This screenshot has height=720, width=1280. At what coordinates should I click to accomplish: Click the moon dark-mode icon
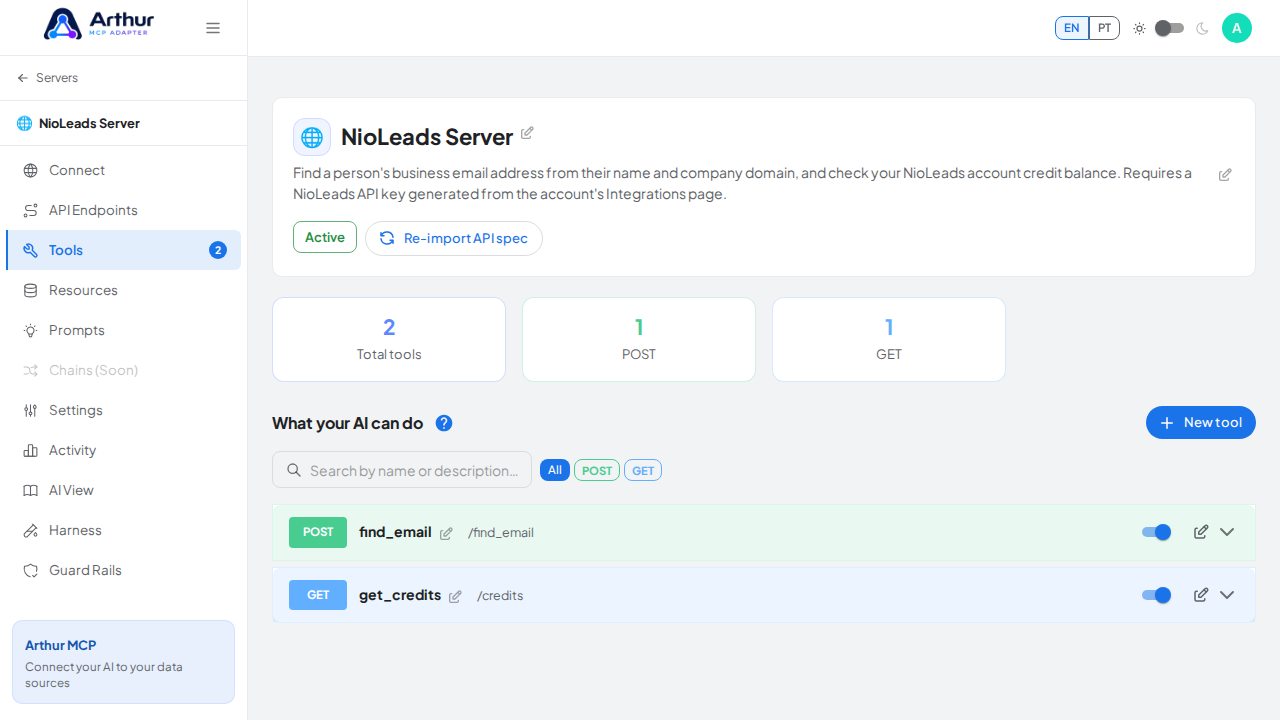[1202, 28]
